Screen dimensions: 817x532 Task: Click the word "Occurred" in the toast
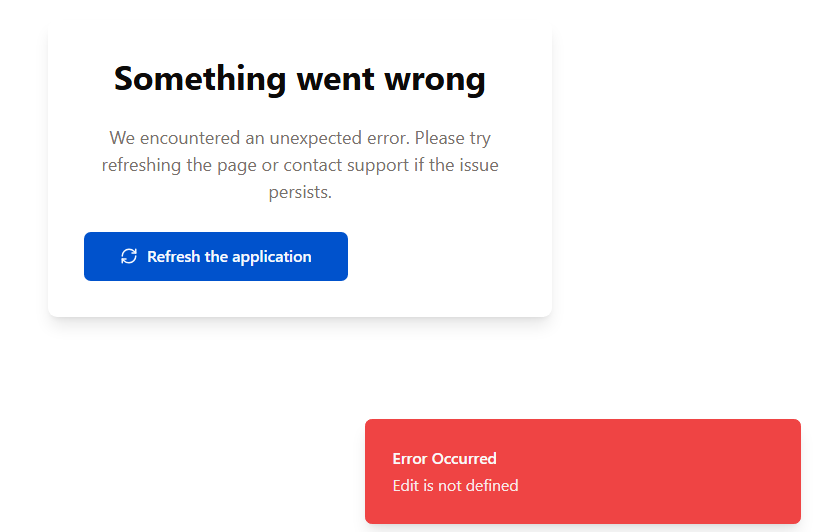click(x=464, y=459)
